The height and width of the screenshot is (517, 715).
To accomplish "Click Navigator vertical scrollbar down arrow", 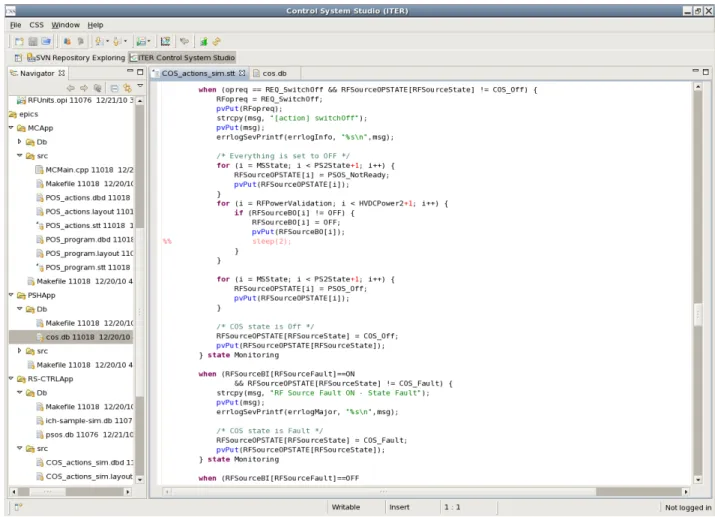I will pyautogui.click(x=140, y=479).
